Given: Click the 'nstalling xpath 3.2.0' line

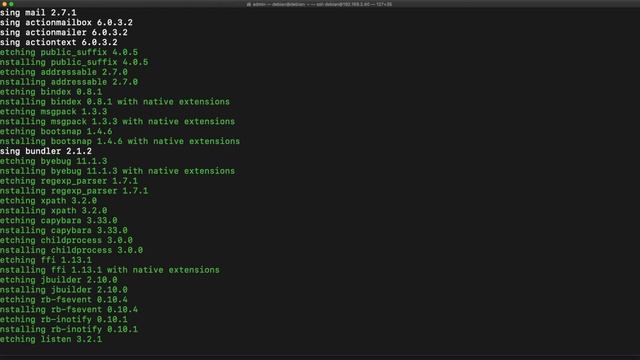Looking at the screenshot, I should click(53, 211).
